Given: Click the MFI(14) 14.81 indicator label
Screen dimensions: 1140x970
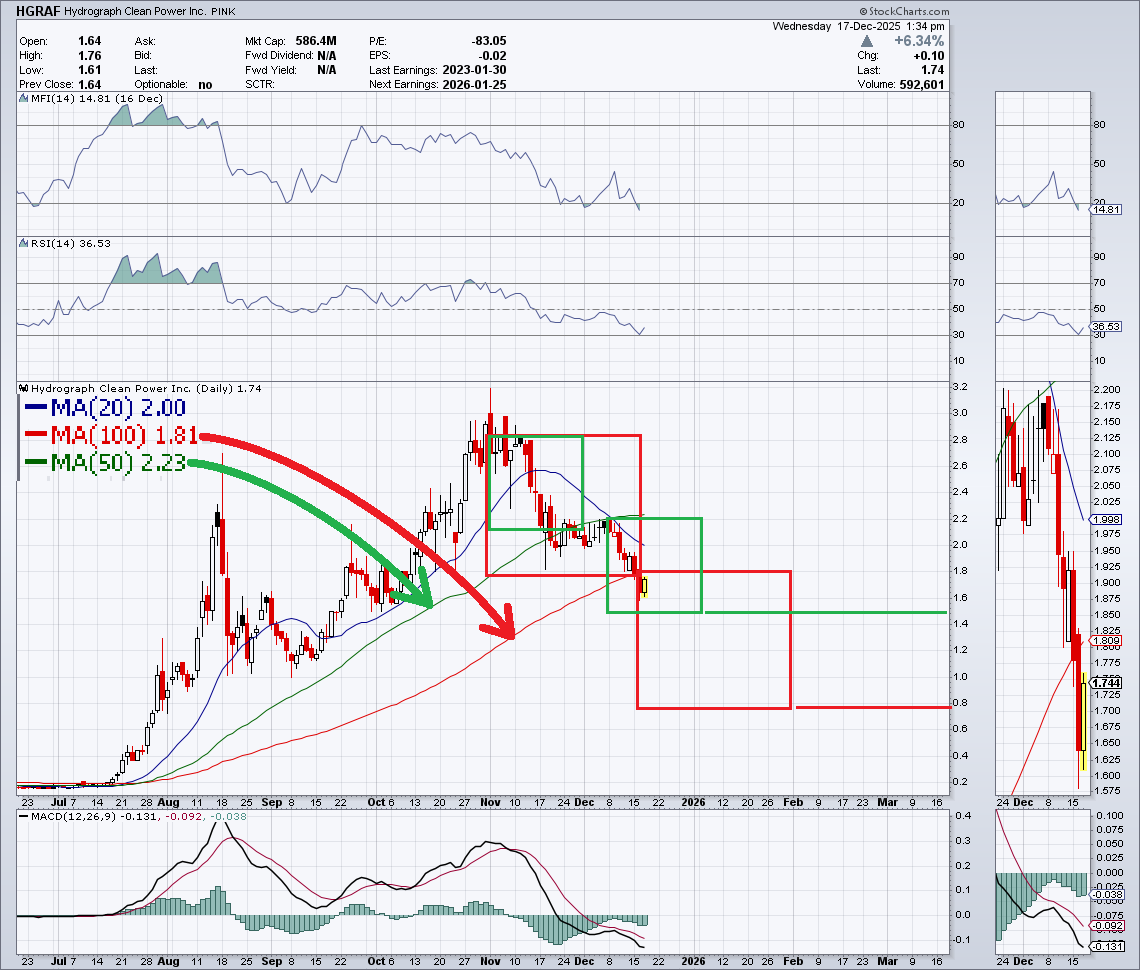Looking at the screenshot, I should [x=97, y=99].
